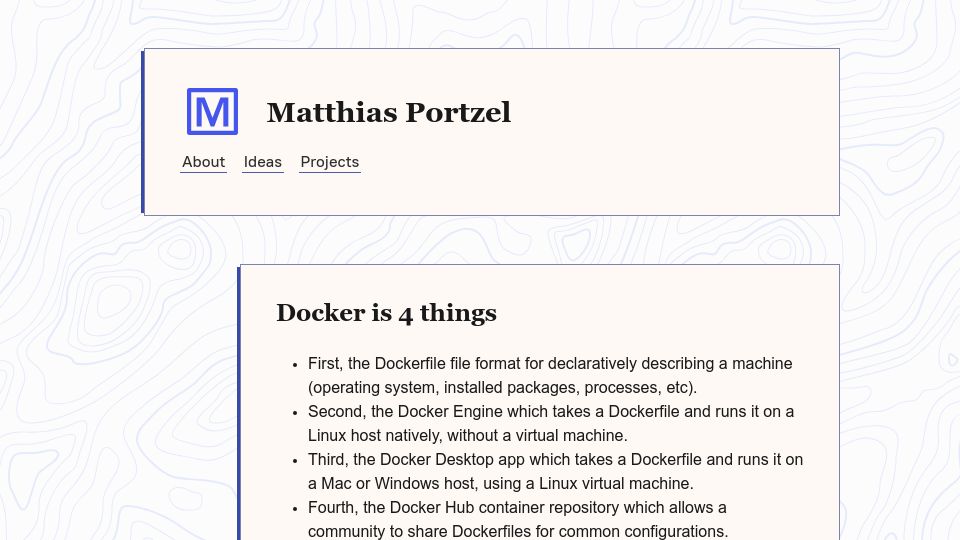960x540 pixels.
Task: Open the Matthias Portzel site title
Action: (x=389, y=112)
